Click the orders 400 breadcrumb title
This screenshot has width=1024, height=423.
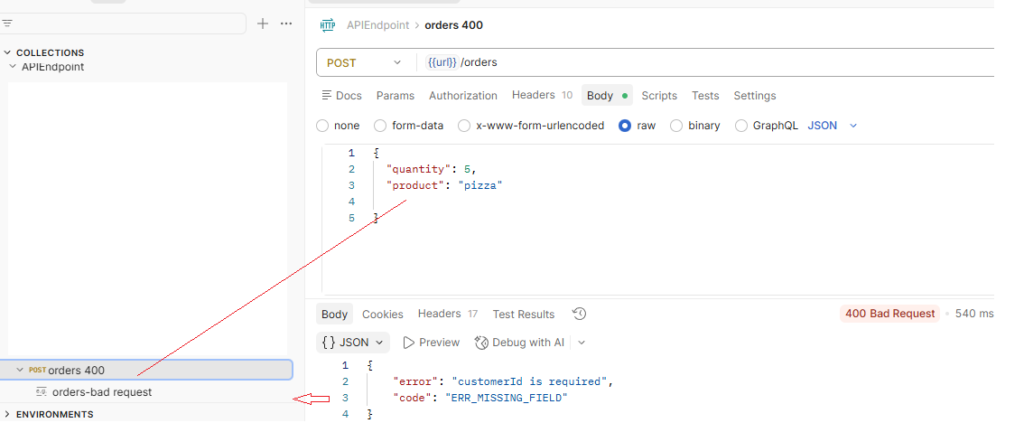coord(454,25)
